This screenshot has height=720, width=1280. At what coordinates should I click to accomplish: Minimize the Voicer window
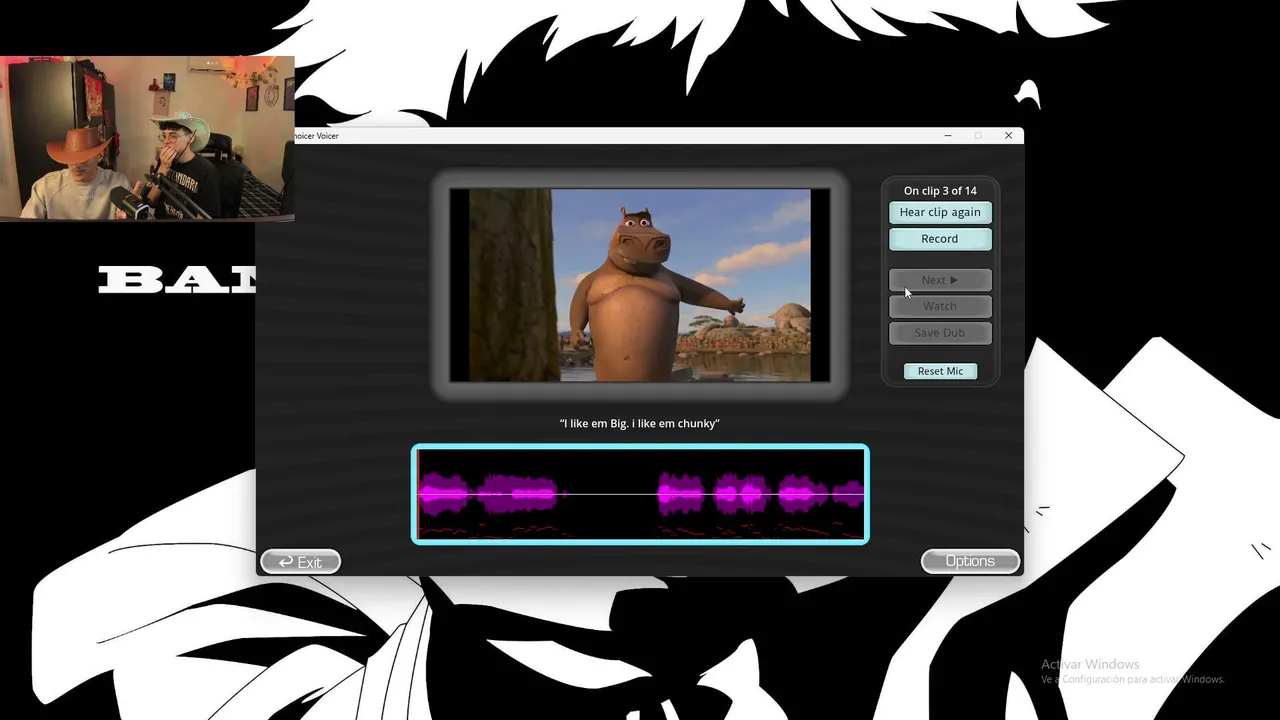click(948, 135)
